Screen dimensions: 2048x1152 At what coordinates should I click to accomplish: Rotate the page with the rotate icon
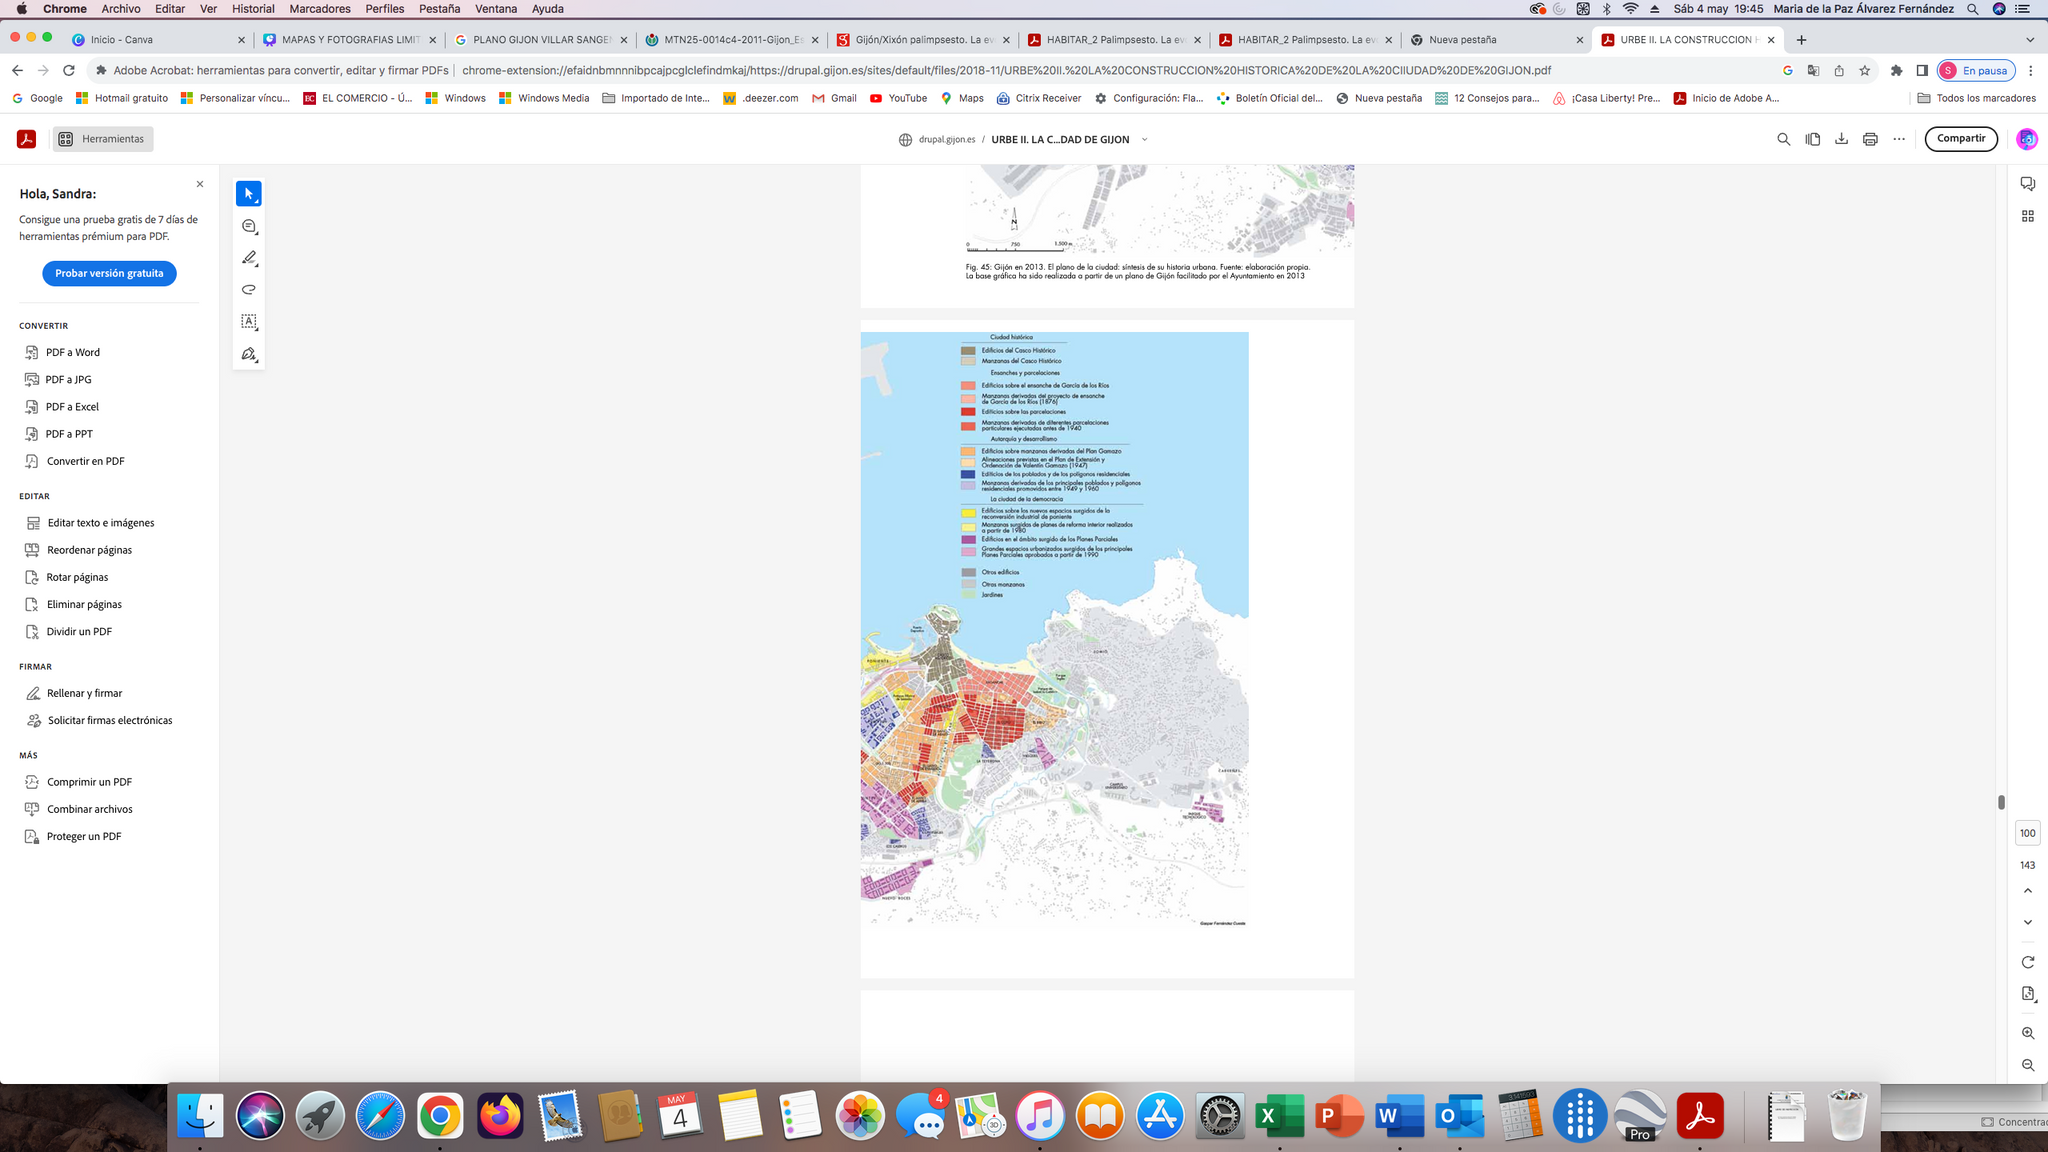tap(2027, 962)
